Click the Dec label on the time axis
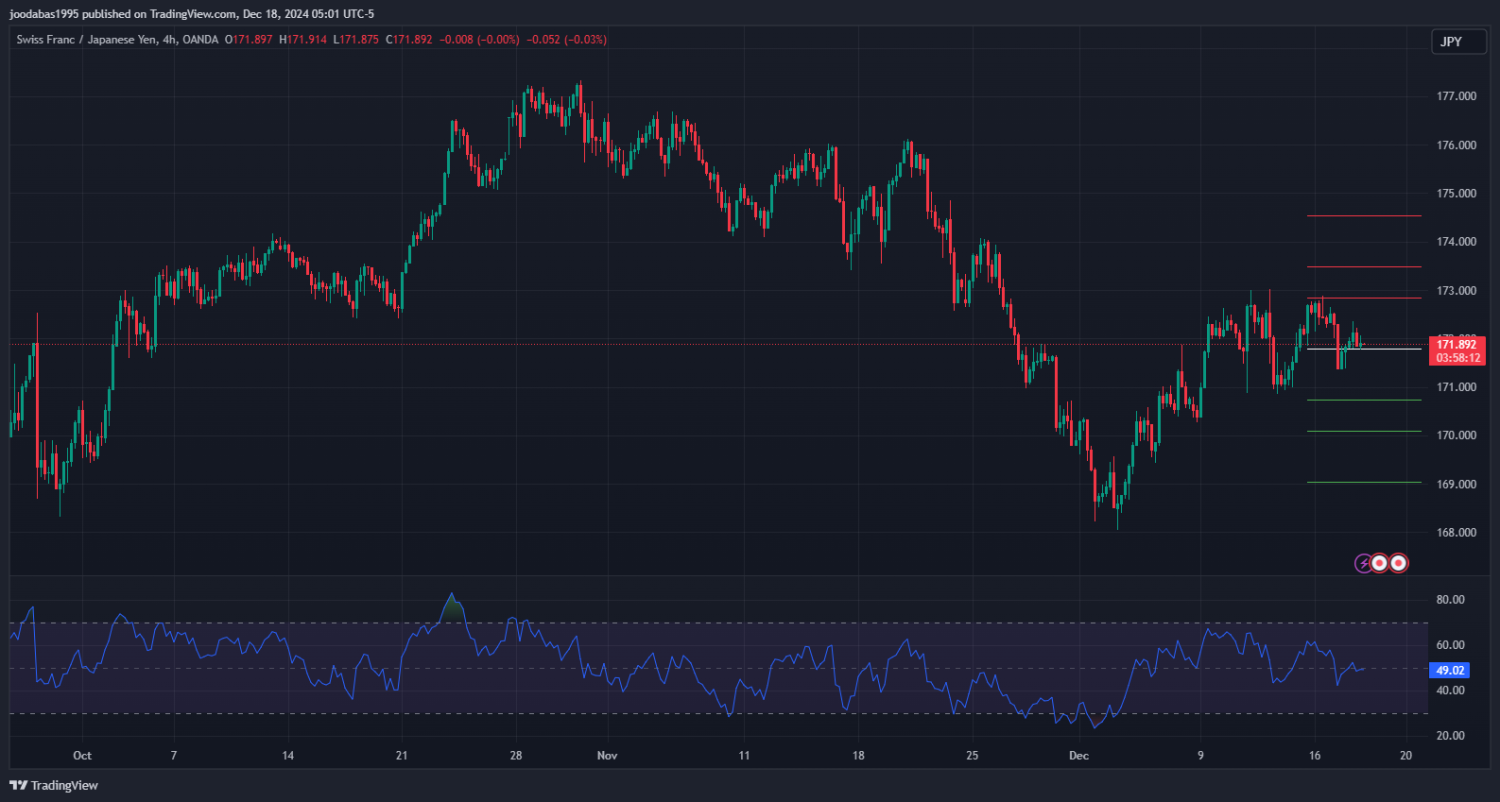1500x802 pixels. click(1079, 756)
